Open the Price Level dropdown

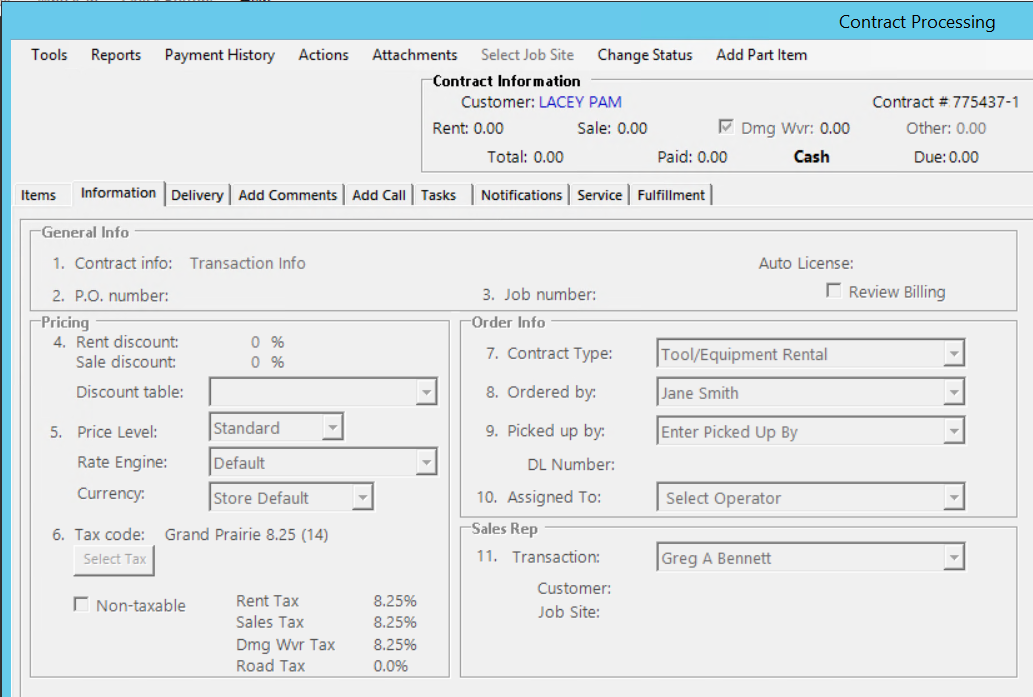(332, 428)
